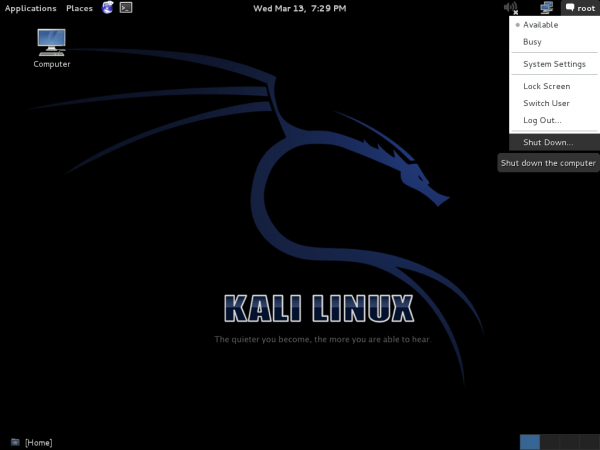The image size is (600, 450).
Task: Choose Log Out... from the user menu
Action: tap(554, 120)
